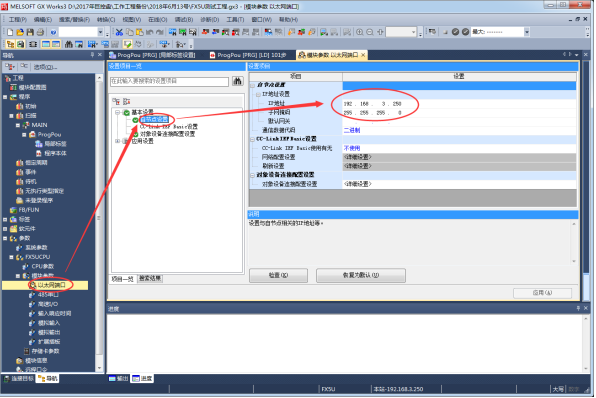Collapse the 基本设置 tree node
The height and width of the screenshot is (398, 596).
click(x=117, y=113)
